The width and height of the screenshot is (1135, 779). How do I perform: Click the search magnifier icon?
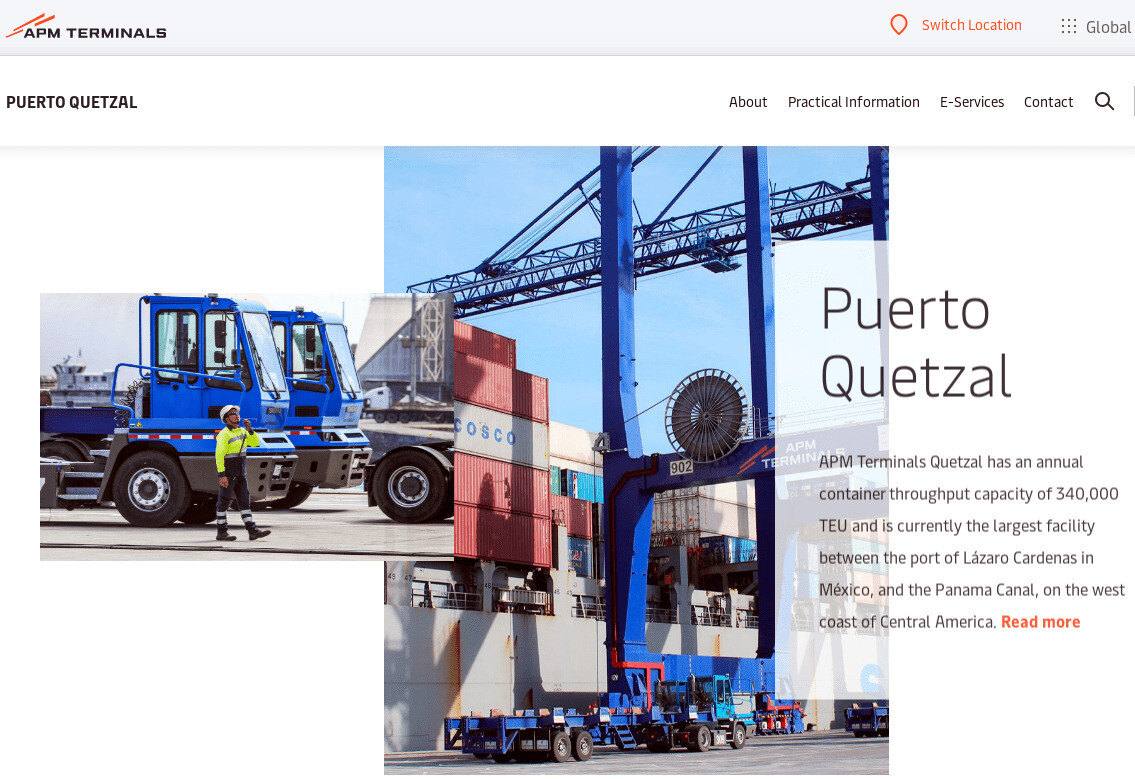pos(1104,101)
